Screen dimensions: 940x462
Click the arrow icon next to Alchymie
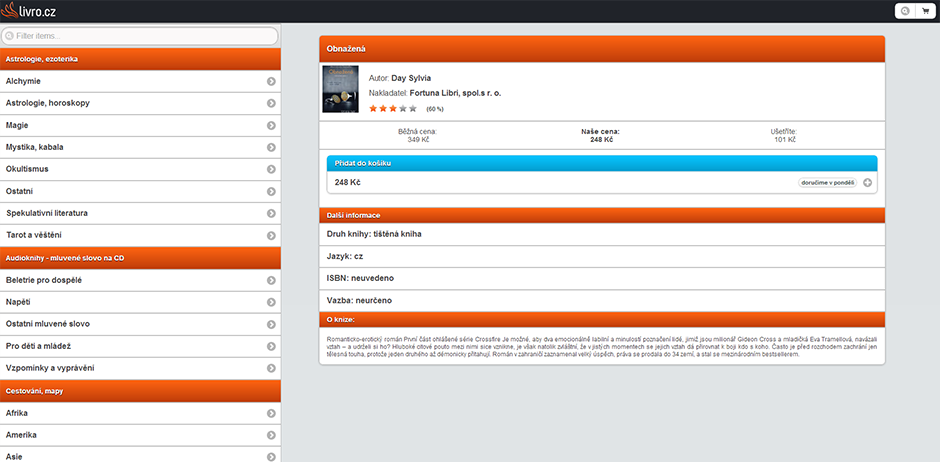tap(271, 81)
